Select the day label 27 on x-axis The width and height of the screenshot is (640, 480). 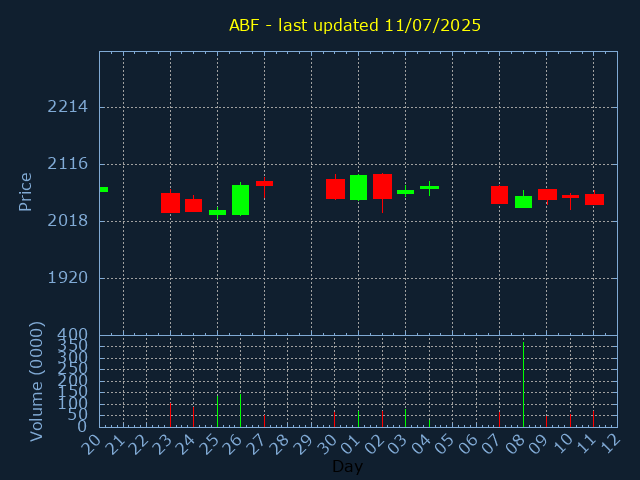click(256, 444)
